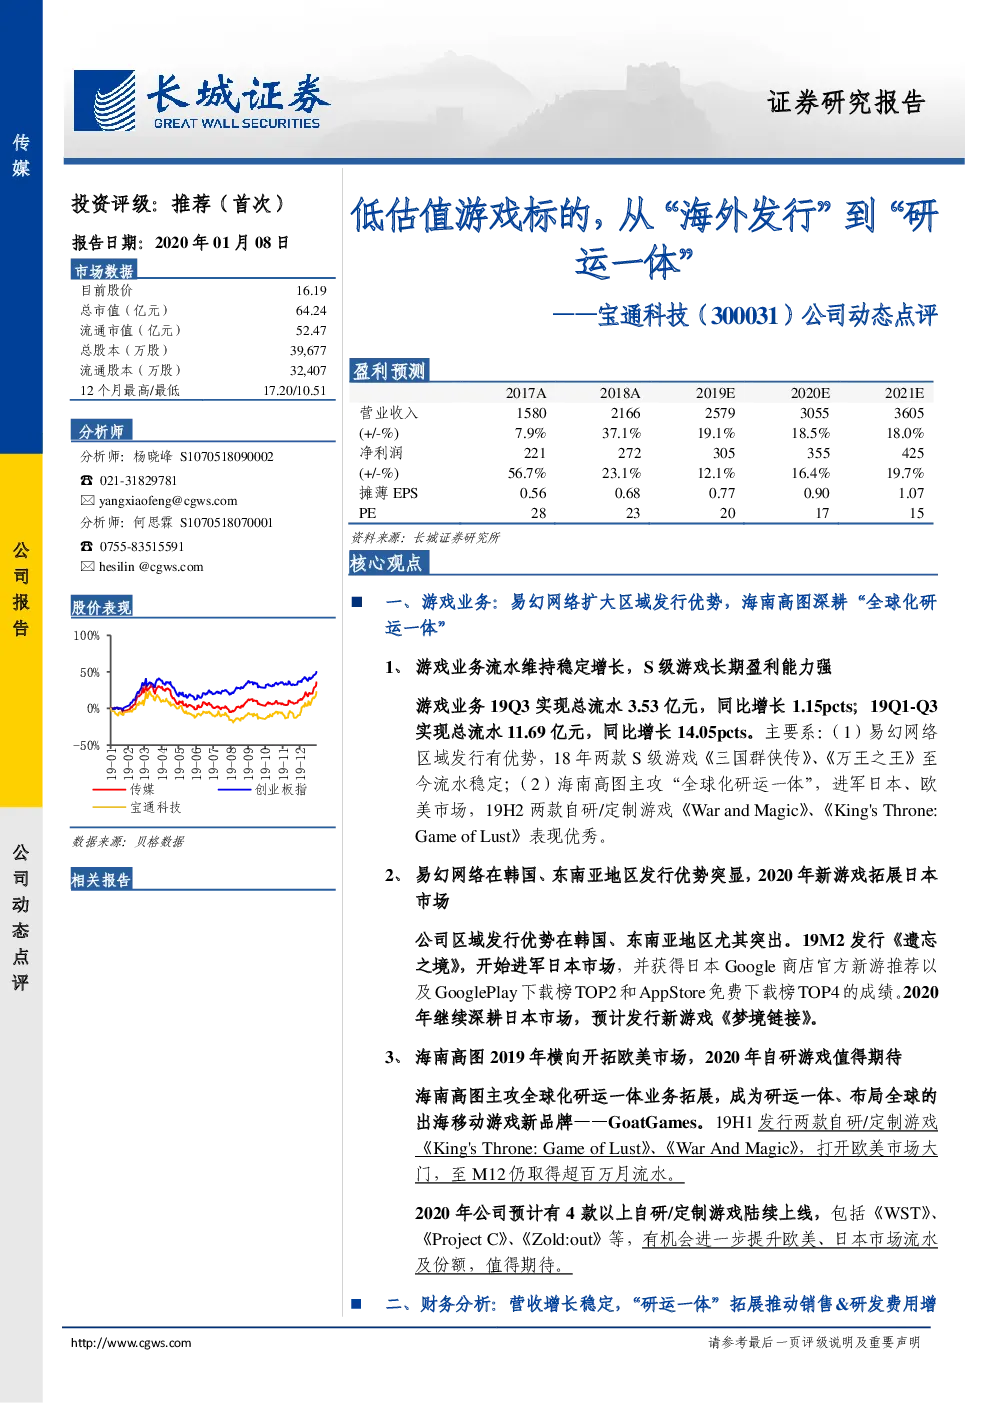Click the report date 2020年01月08日
Viewport: 992px width, 1403px height.
[x=222, y=243]
